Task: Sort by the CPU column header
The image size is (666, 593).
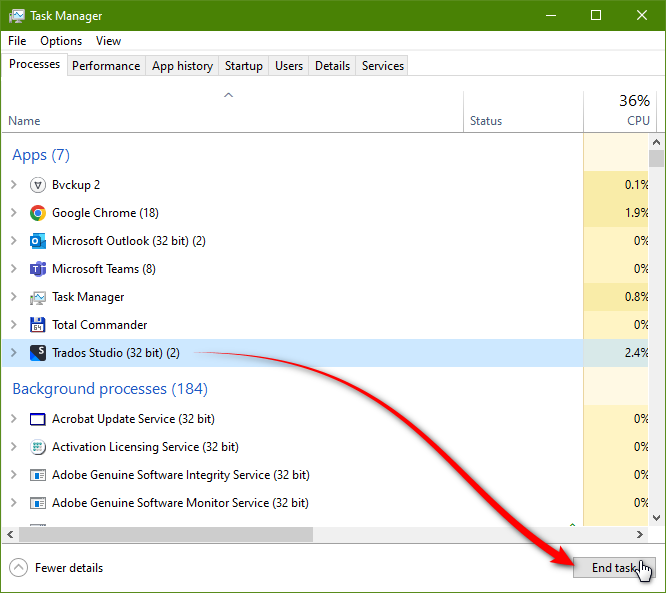Action: (x=620, y=111)
